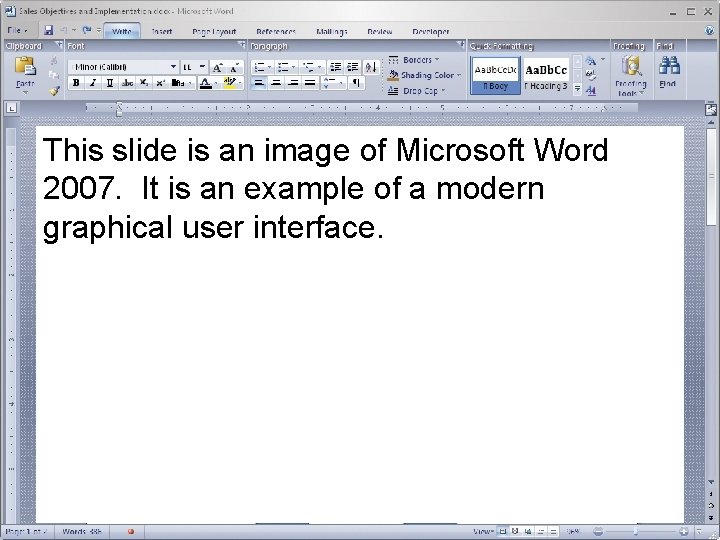
Task: Click the Undo arrow icon
Action: 63,30
